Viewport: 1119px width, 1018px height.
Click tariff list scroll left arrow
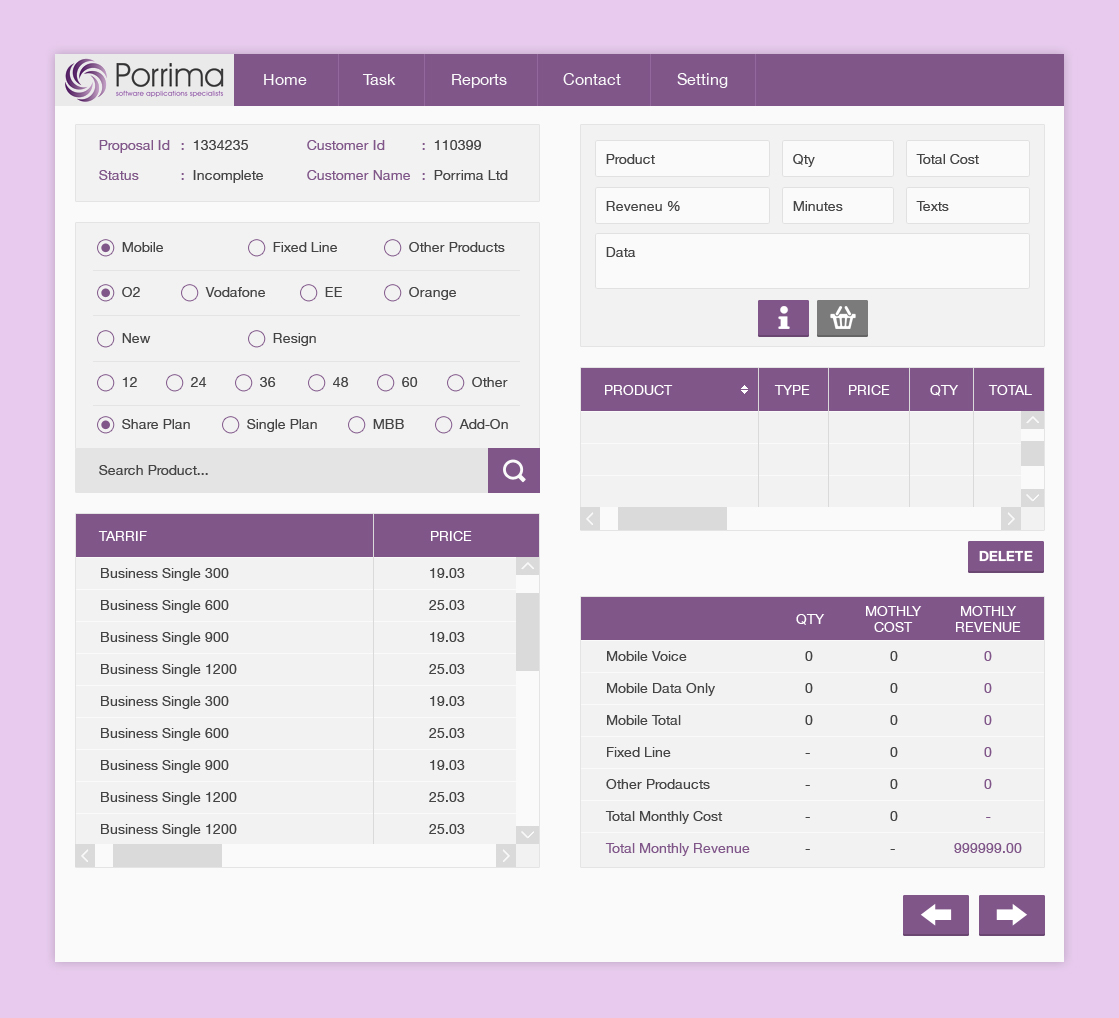pos(86,855)
